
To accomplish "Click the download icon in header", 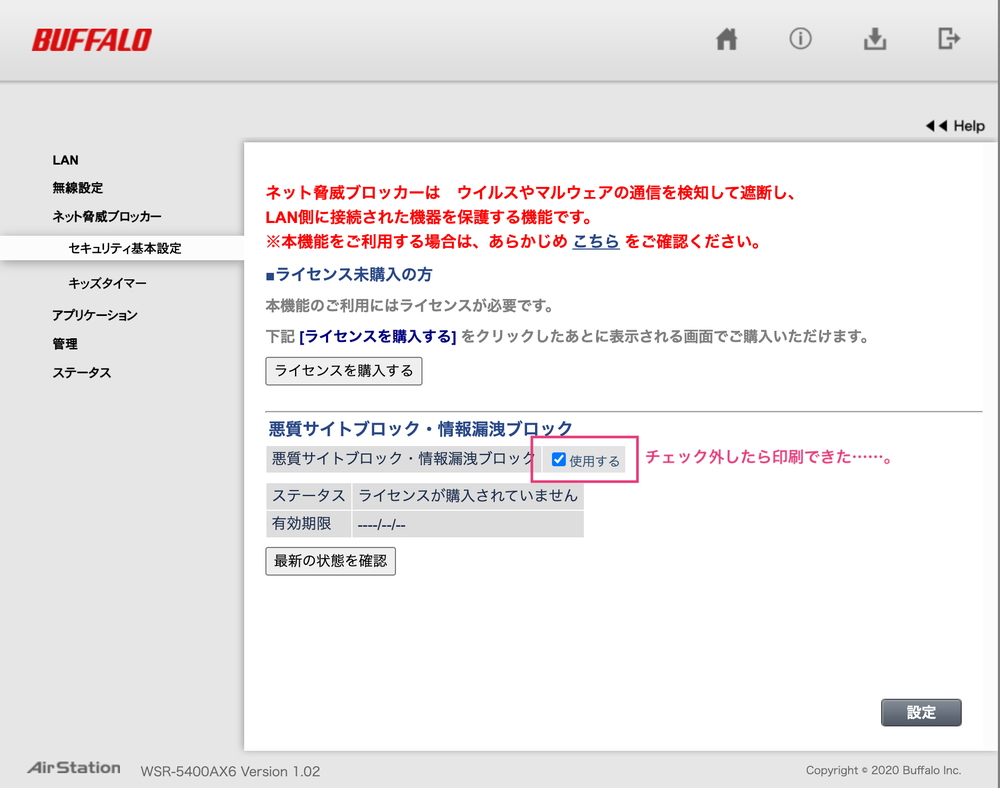I will tap(875, 39).
